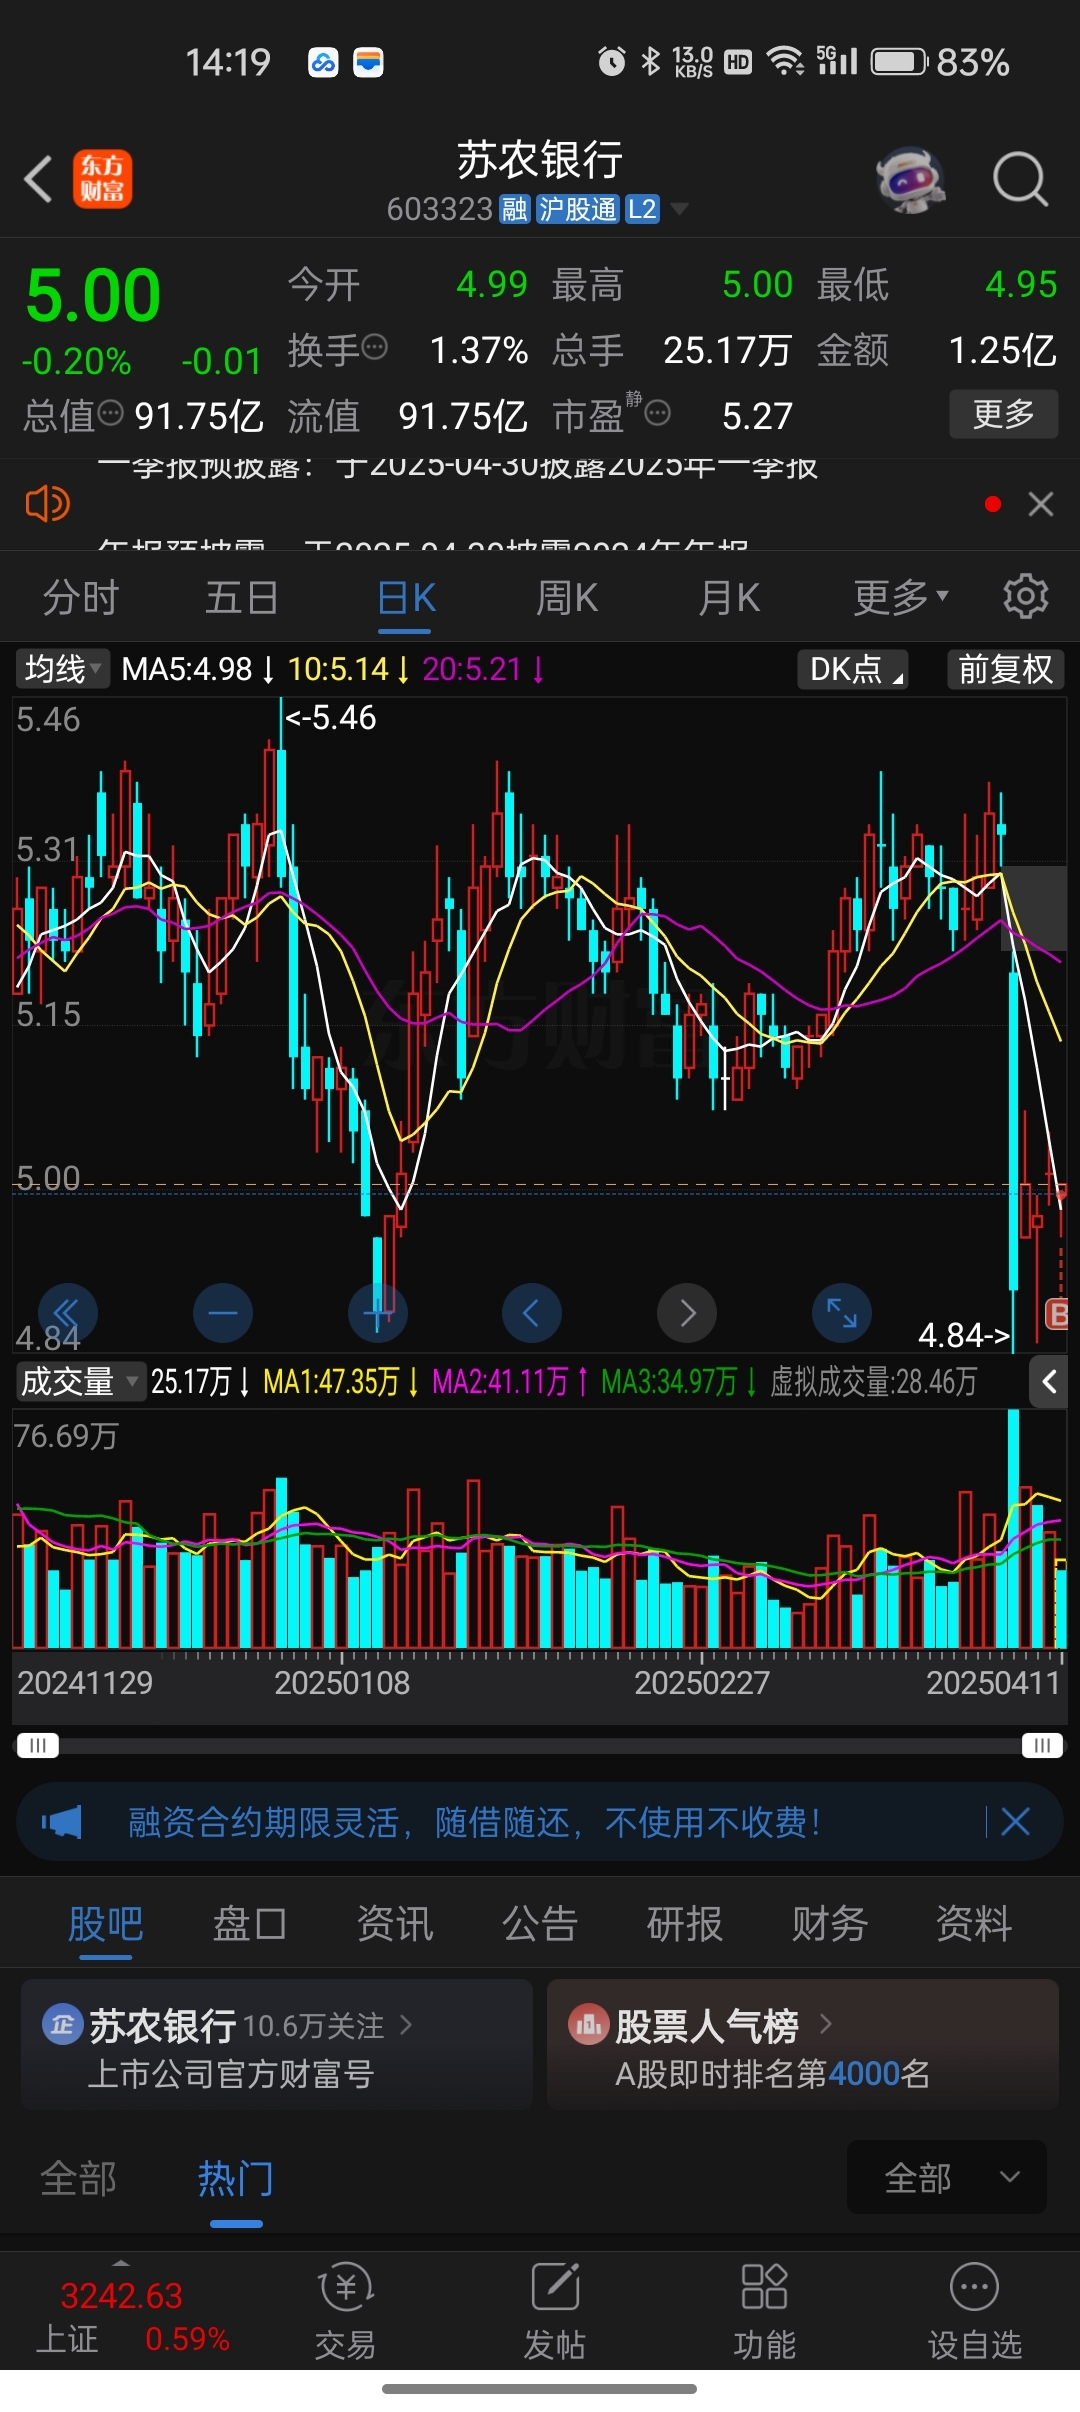Select the 全部 posts filter
The height and width of the screenshot is (2412, 1080).
(x=78, y=2178)
